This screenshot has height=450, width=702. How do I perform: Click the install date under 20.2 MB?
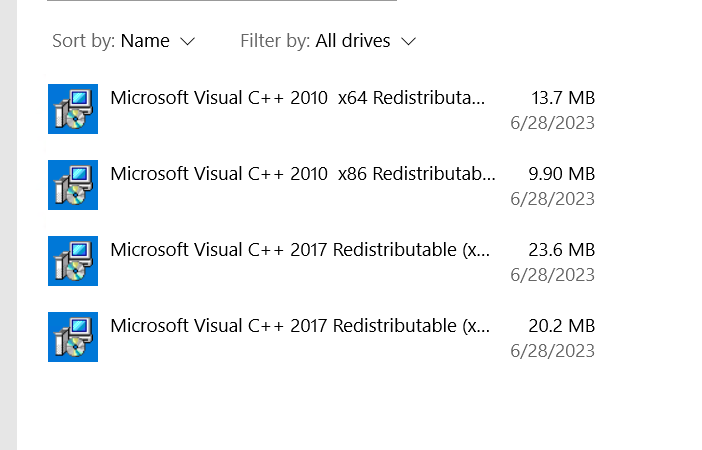pyautogui.click(x=552, y=351)
